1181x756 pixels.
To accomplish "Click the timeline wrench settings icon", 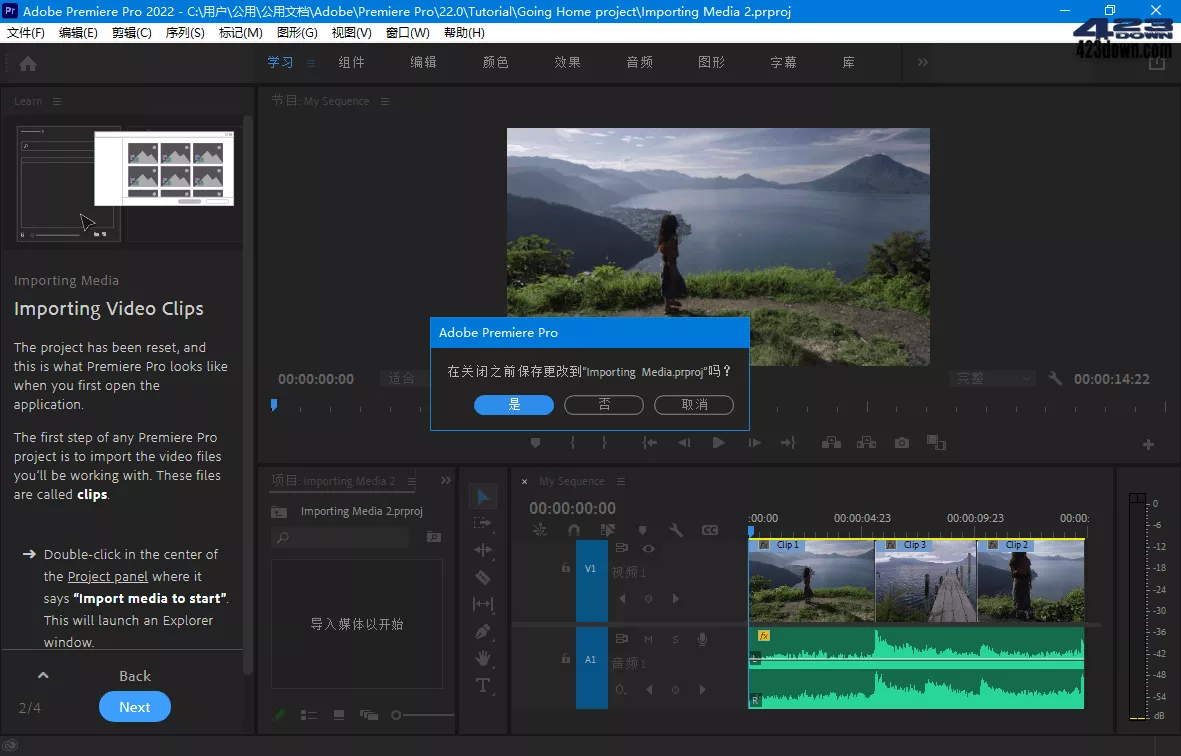I will [677, 530].
